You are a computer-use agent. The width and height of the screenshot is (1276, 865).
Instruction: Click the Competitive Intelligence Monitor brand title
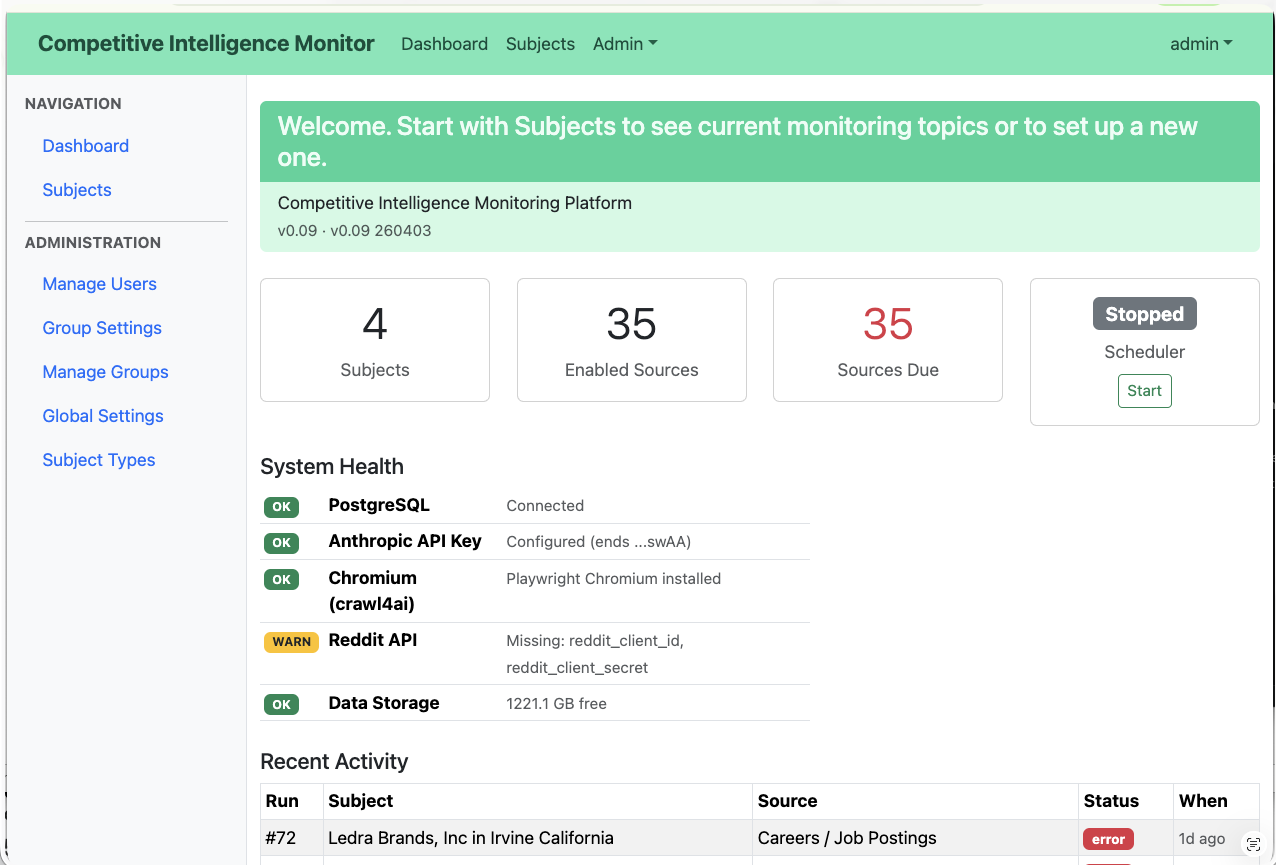[x=206, y=44]
